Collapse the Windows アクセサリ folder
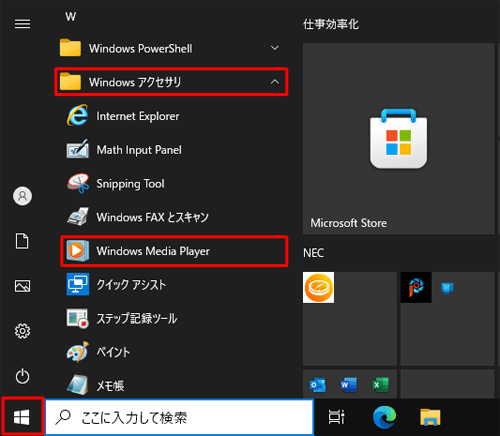The height and width of the screenshot is (436, 500). [171, 82]
